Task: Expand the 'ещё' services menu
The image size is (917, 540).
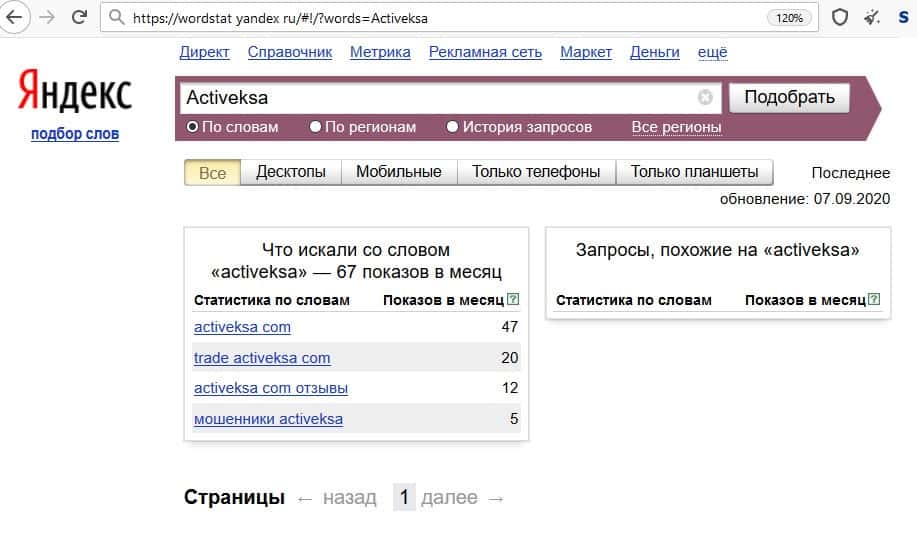Action: click(x=712, y=52)
